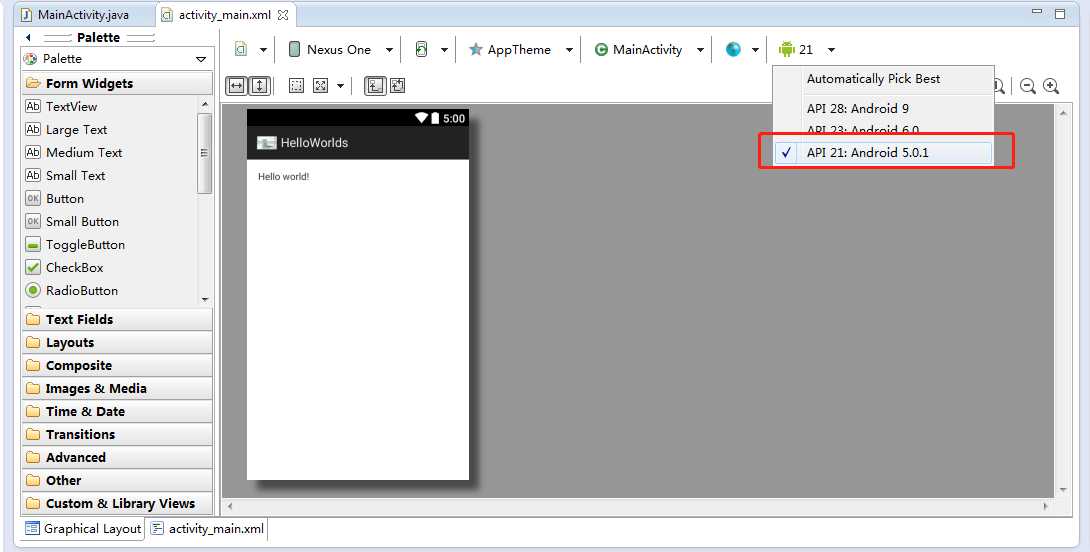The height and width of the screenshot is (552, 1090).
Task: Zoom in the layout canvas
Action: click(1051, 86)
